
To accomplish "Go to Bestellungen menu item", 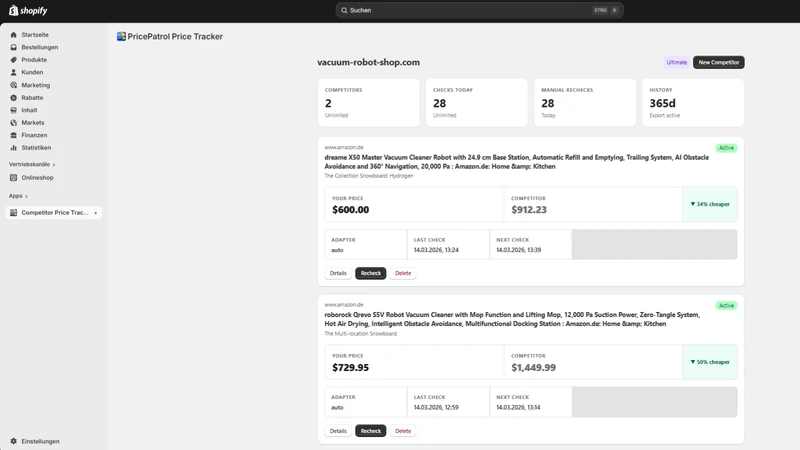I will (x=40, y=47).
